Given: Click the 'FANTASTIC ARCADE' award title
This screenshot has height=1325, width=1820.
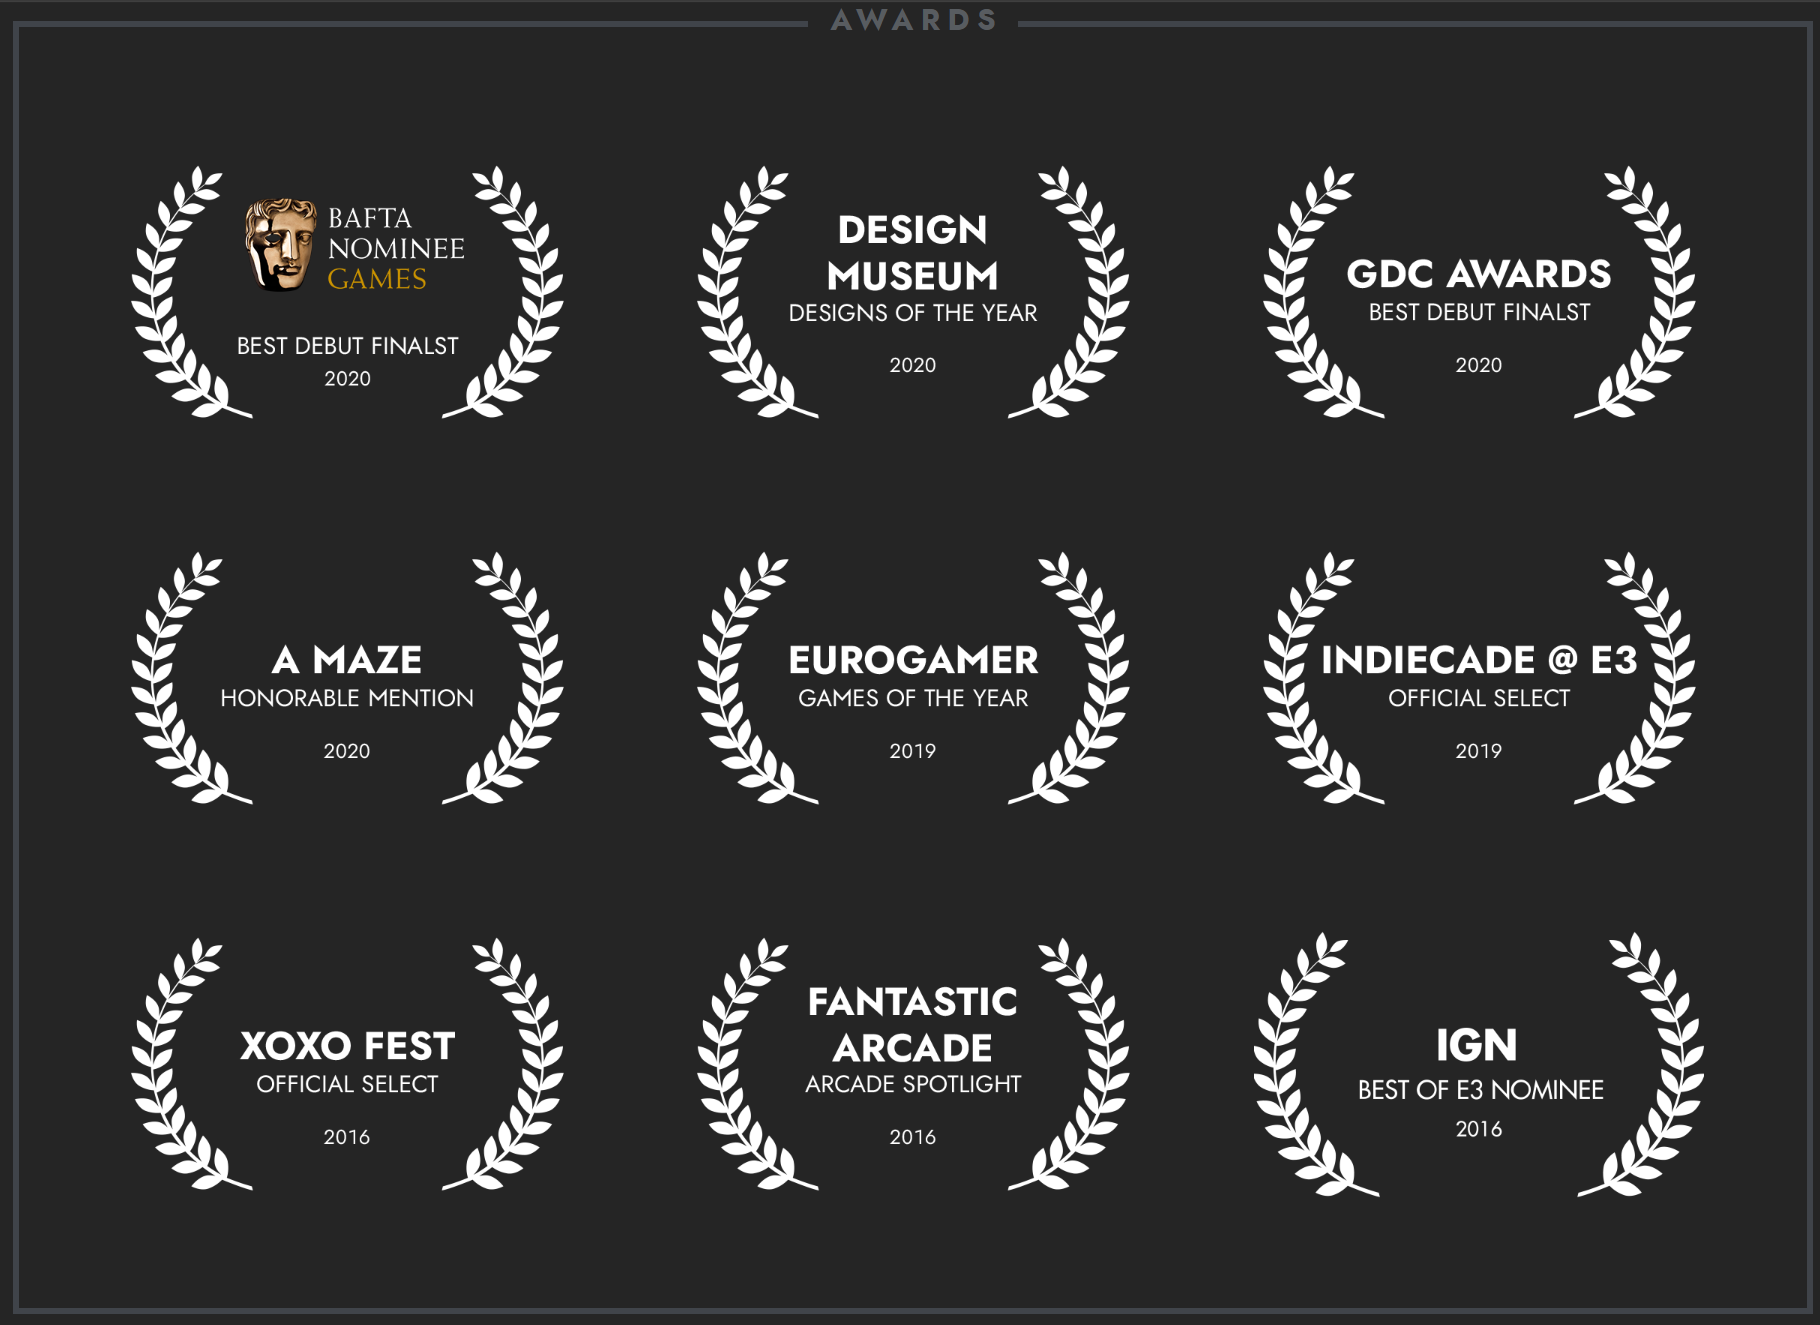Looking at the screenshot, I should point(912,1024).
